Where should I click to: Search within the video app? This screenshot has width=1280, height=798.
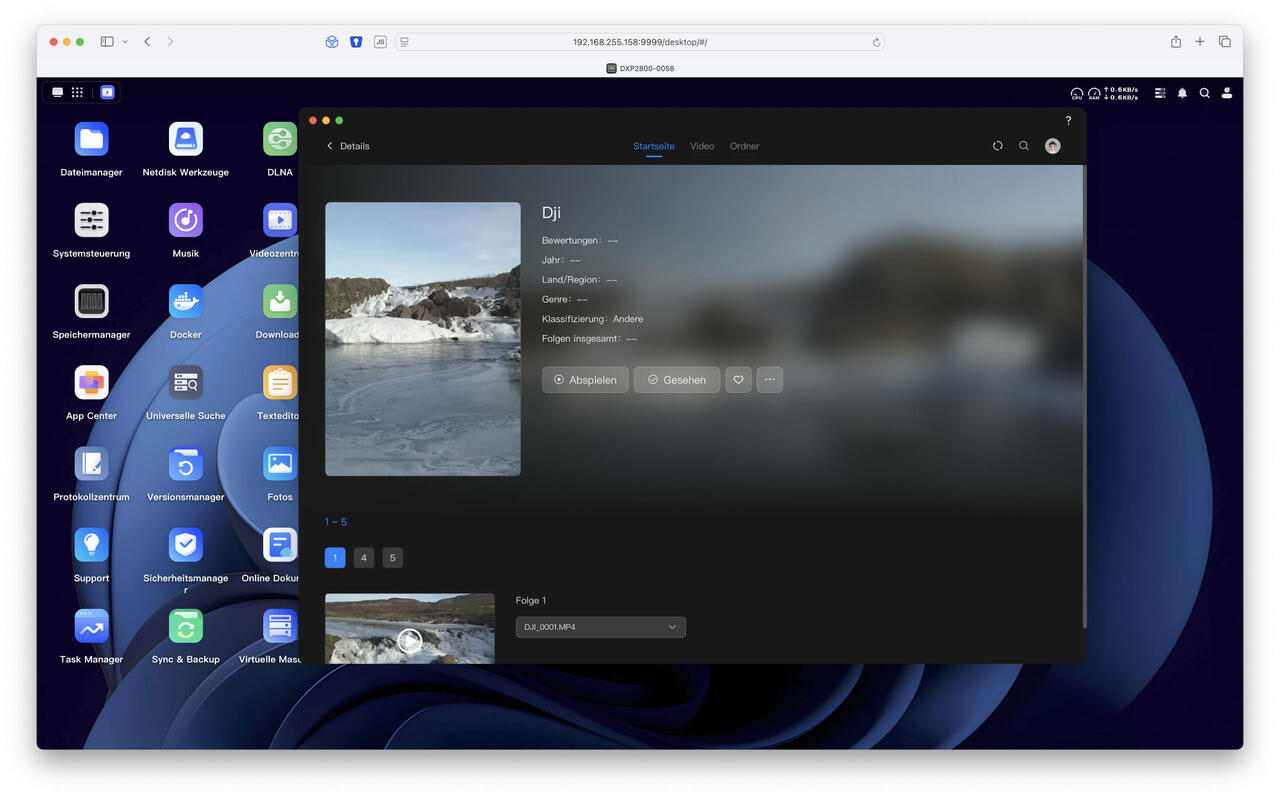click(x=1024, y=146)
